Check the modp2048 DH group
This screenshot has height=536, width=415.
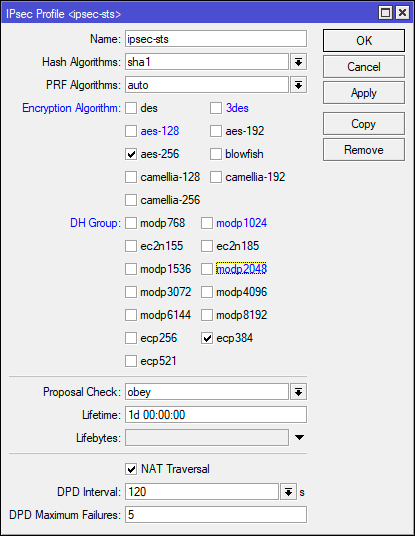pyautogui.click(x=207, y=269)
